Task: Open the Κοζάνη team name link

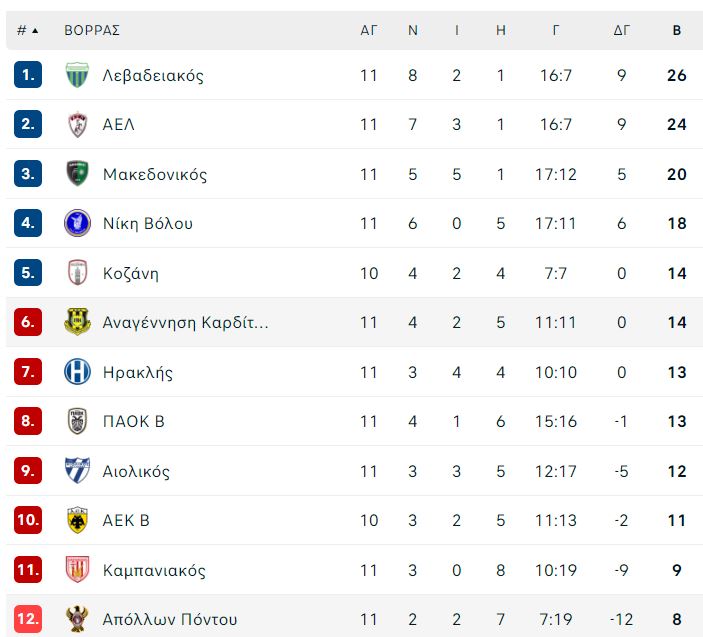Action: click(130, 273)
